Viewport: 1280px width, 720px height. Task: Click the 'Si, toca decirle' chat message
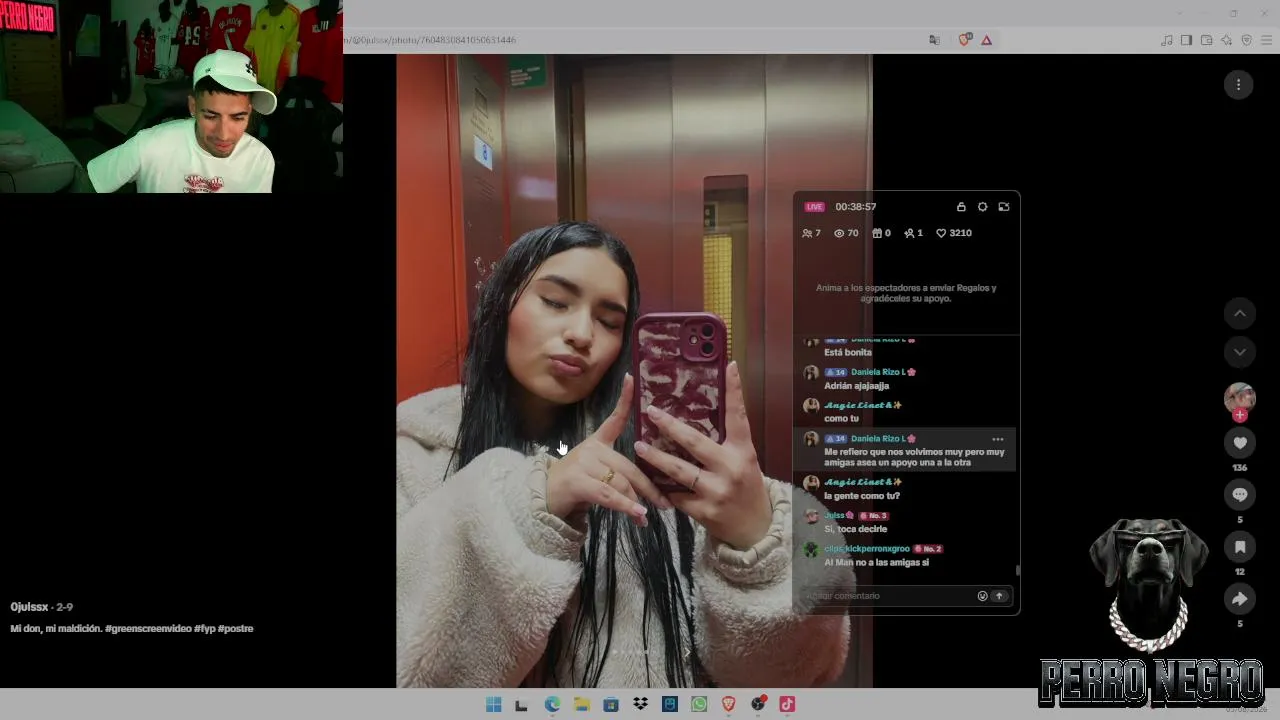point(855,529)
